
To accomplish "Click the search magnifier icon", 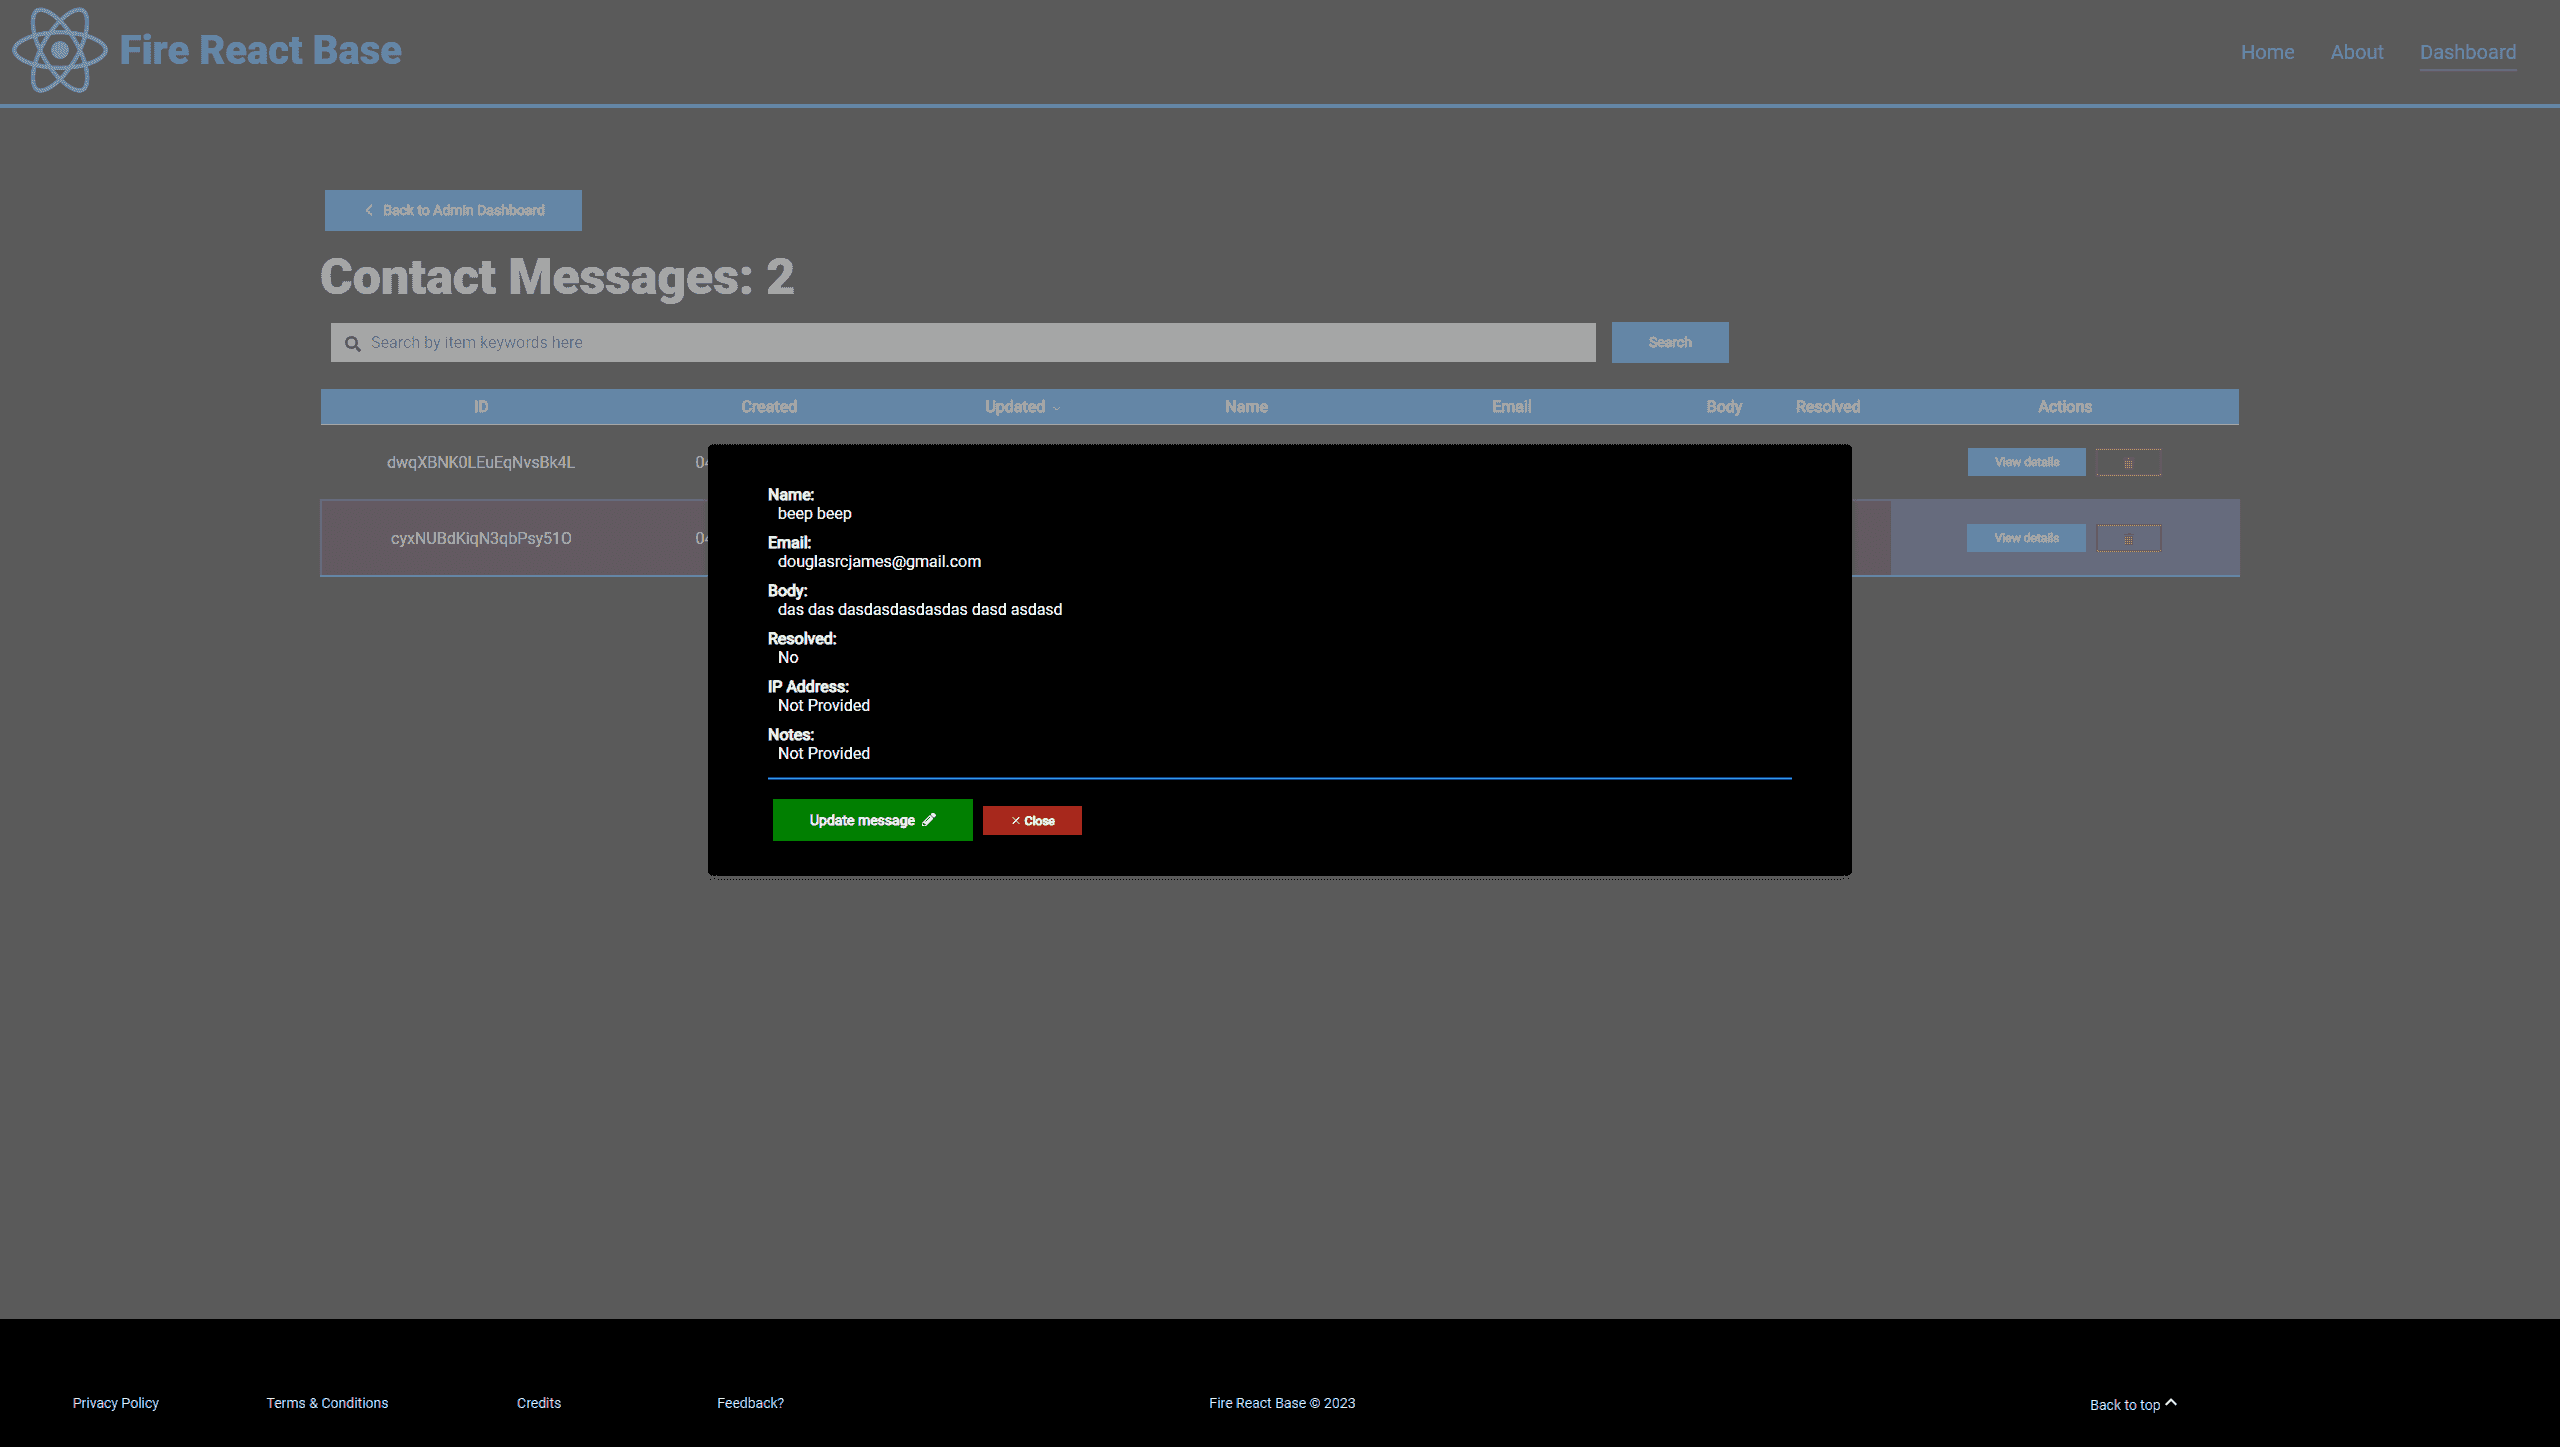I will pyautogui.click(x=352, y=343).
